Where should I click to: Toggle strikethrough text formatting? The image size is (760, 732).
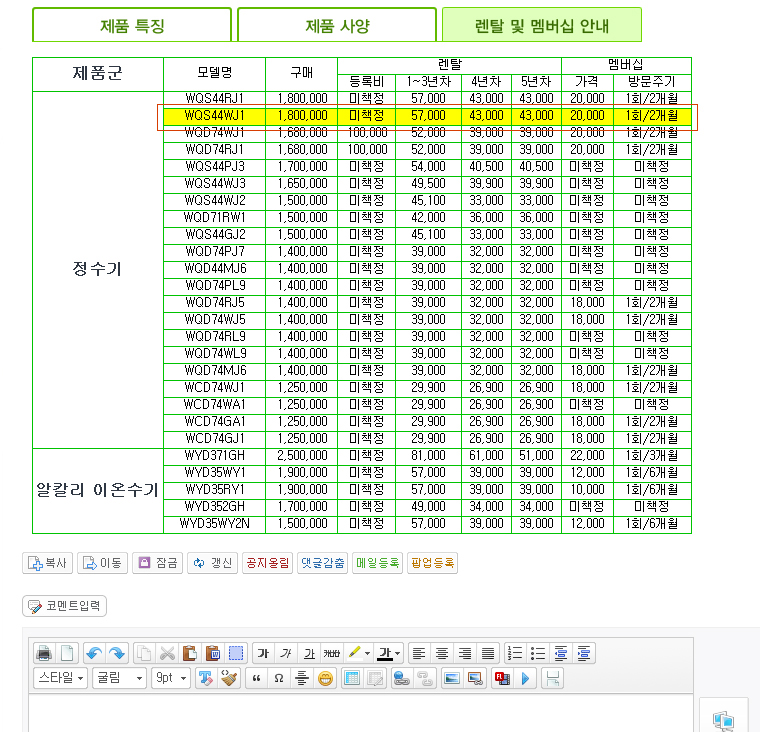point(332,653)
